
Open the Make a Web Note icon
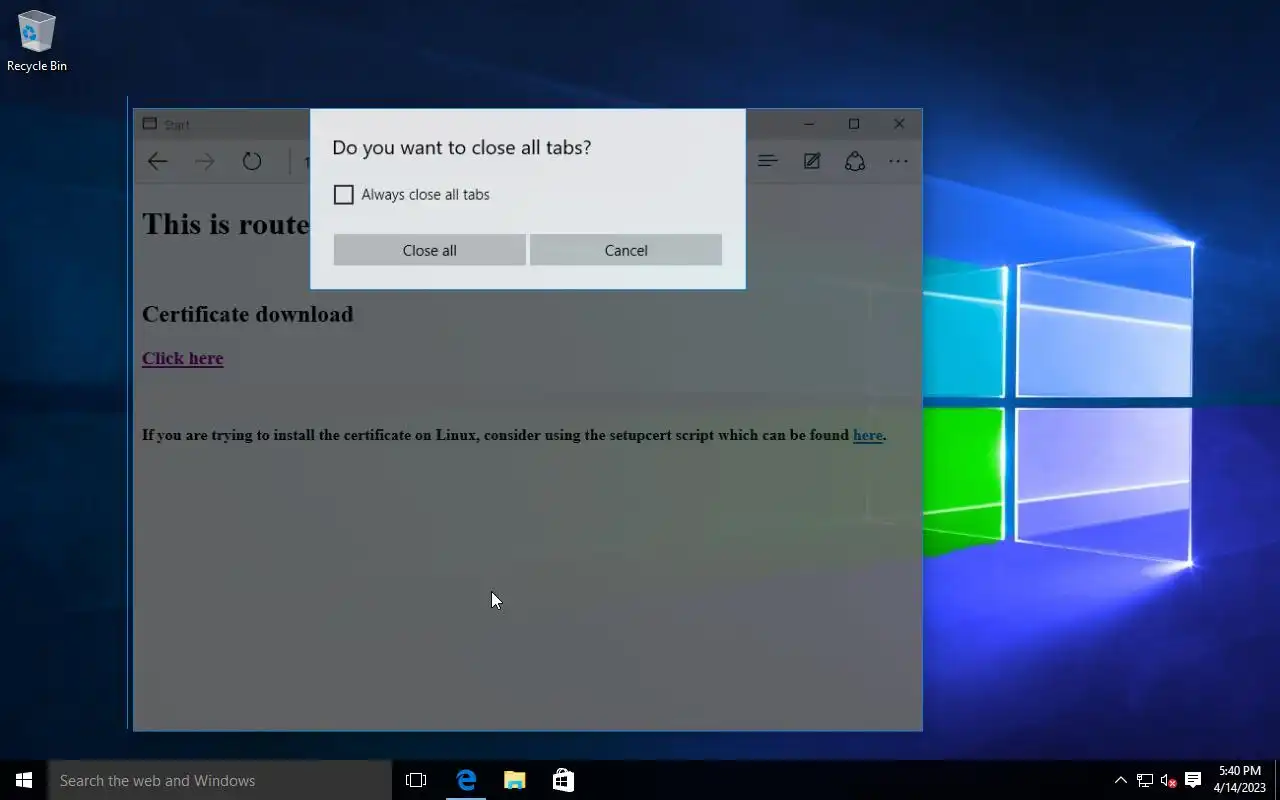point(812,161)
